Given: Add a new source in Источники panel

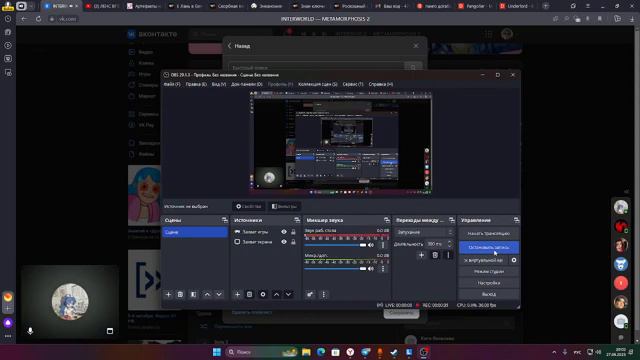Looking at the screenshot, I should (237, 294).
